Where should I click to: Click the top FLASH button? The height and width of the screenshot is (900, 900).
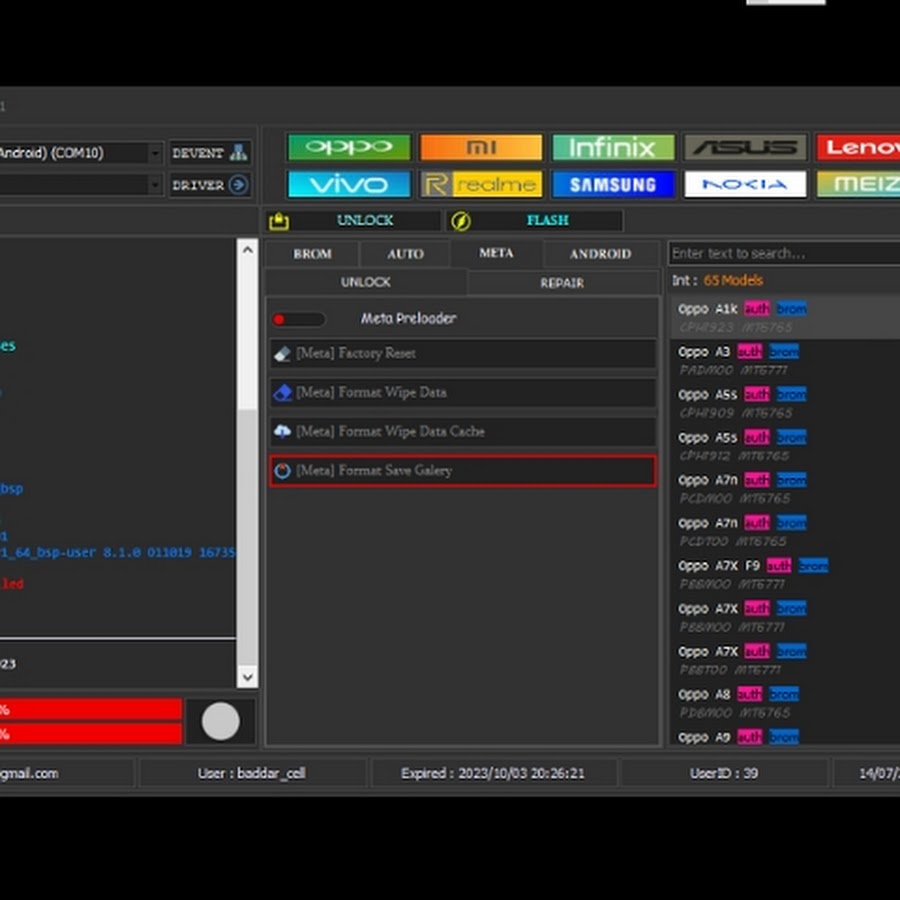[535, 221]
